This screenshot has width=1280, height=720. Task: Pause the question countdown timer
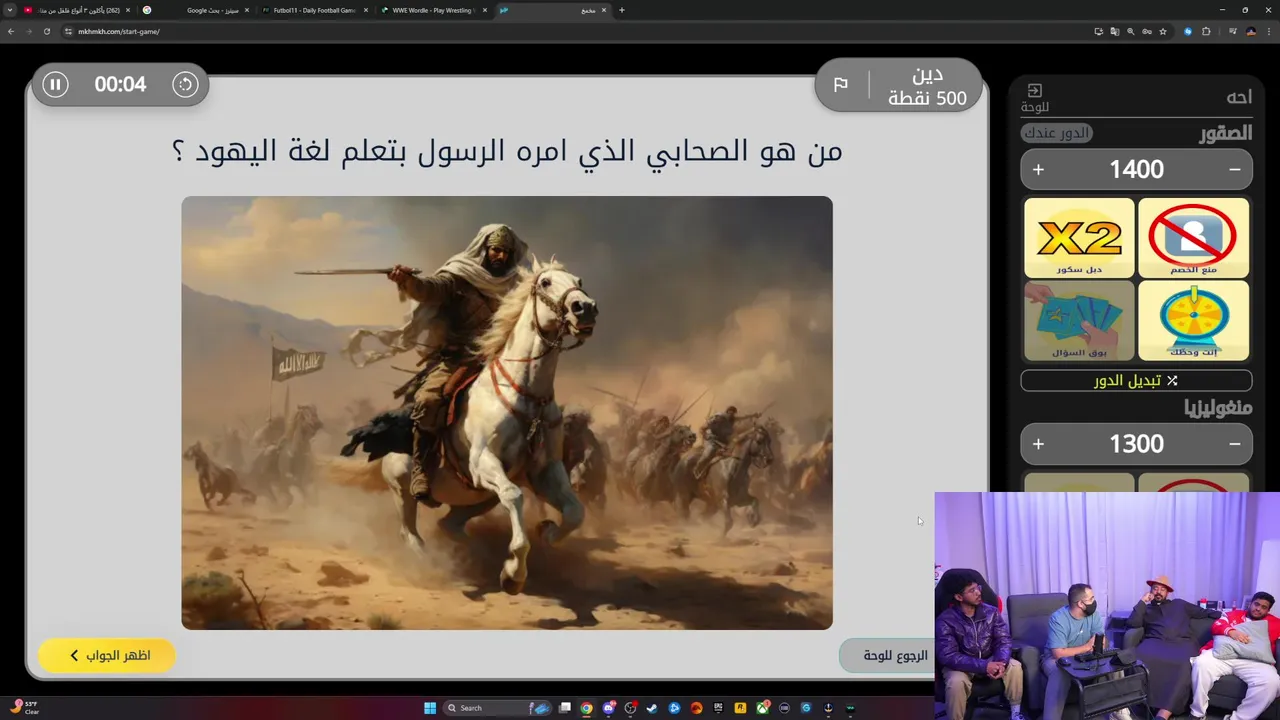(x=56, y=85)
